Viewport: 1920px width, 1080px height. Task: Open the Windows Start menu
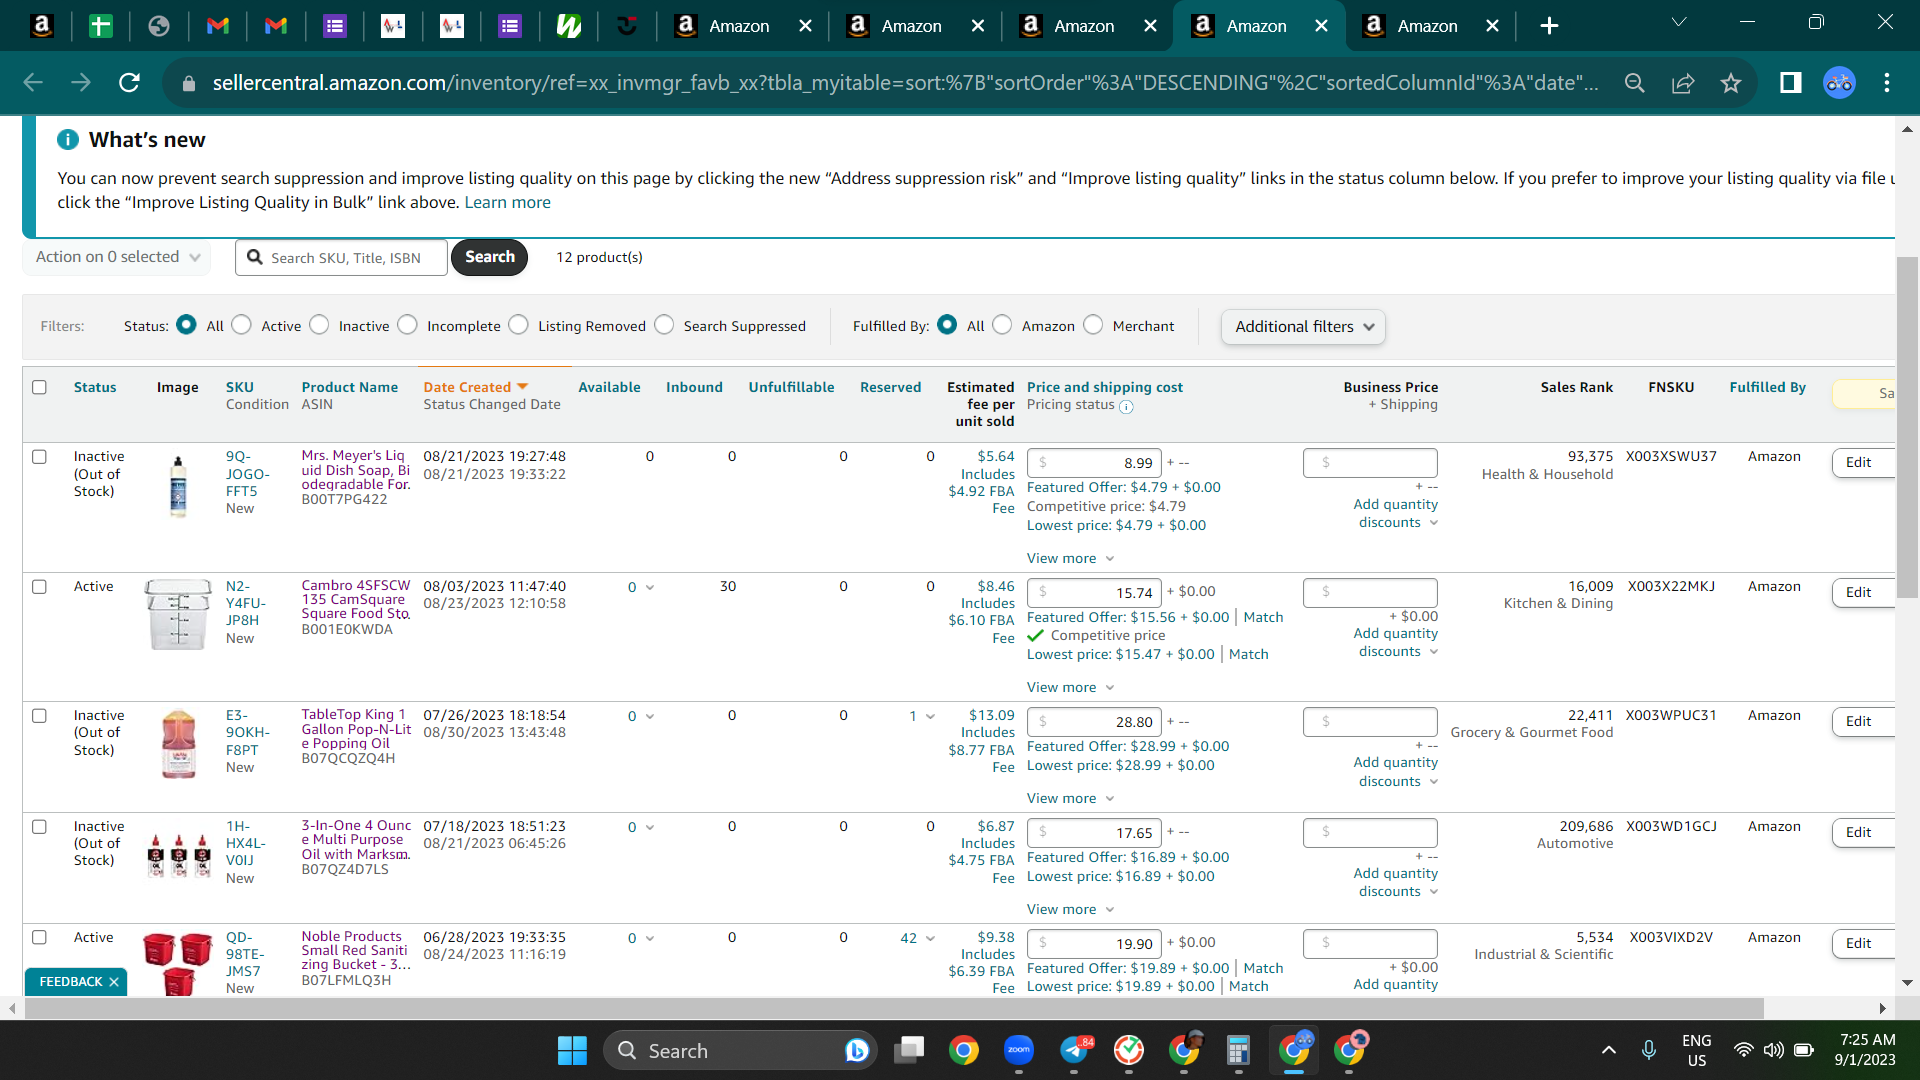click(x=572, y=1050)
